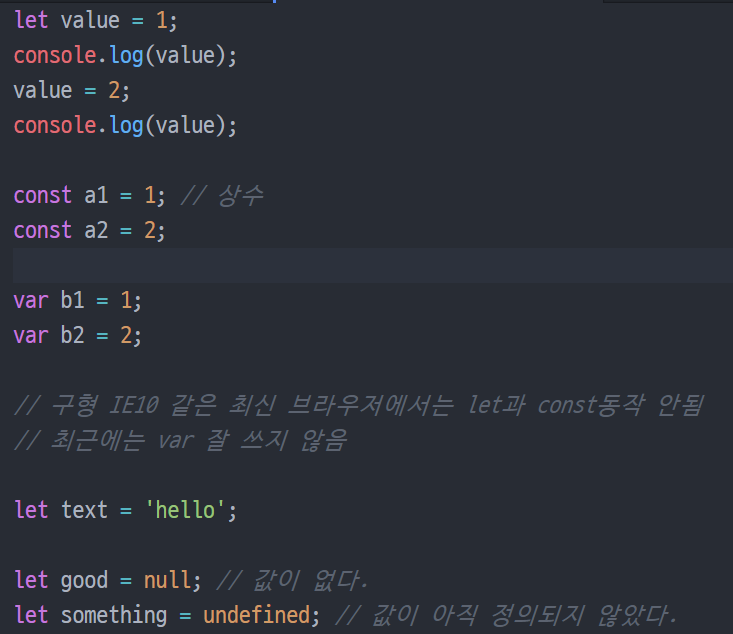Image resolution: width=733 pixels, height=634 pixels.
Task: Click the line 'value = 2;'
Action: (72, 91)
